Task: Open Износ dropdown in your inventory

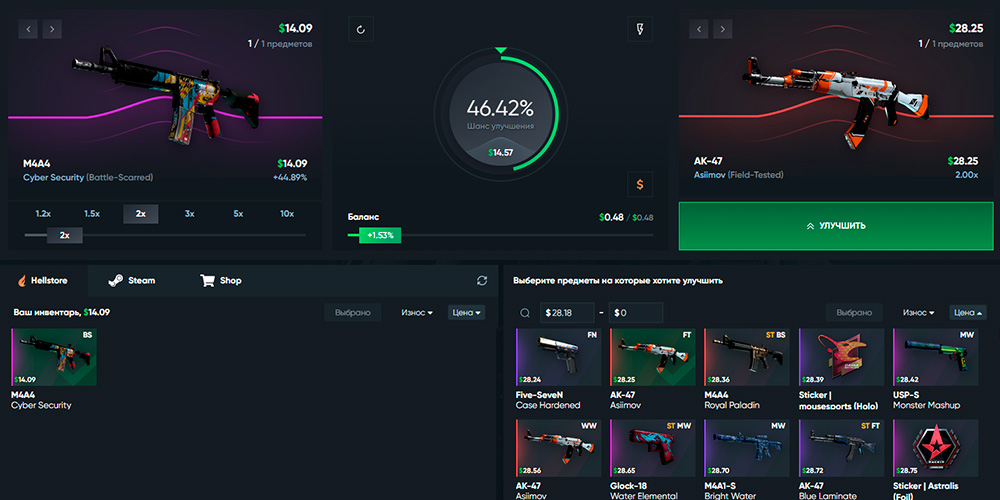Action: (x=417, y=312)
